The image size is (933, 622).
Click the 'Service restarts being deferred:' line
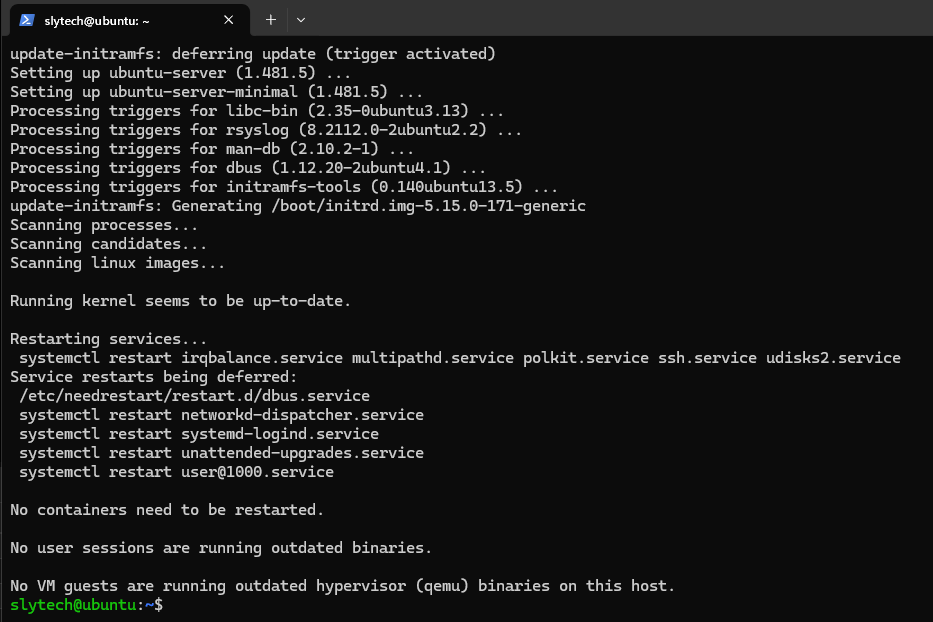(x=153, y=377)
